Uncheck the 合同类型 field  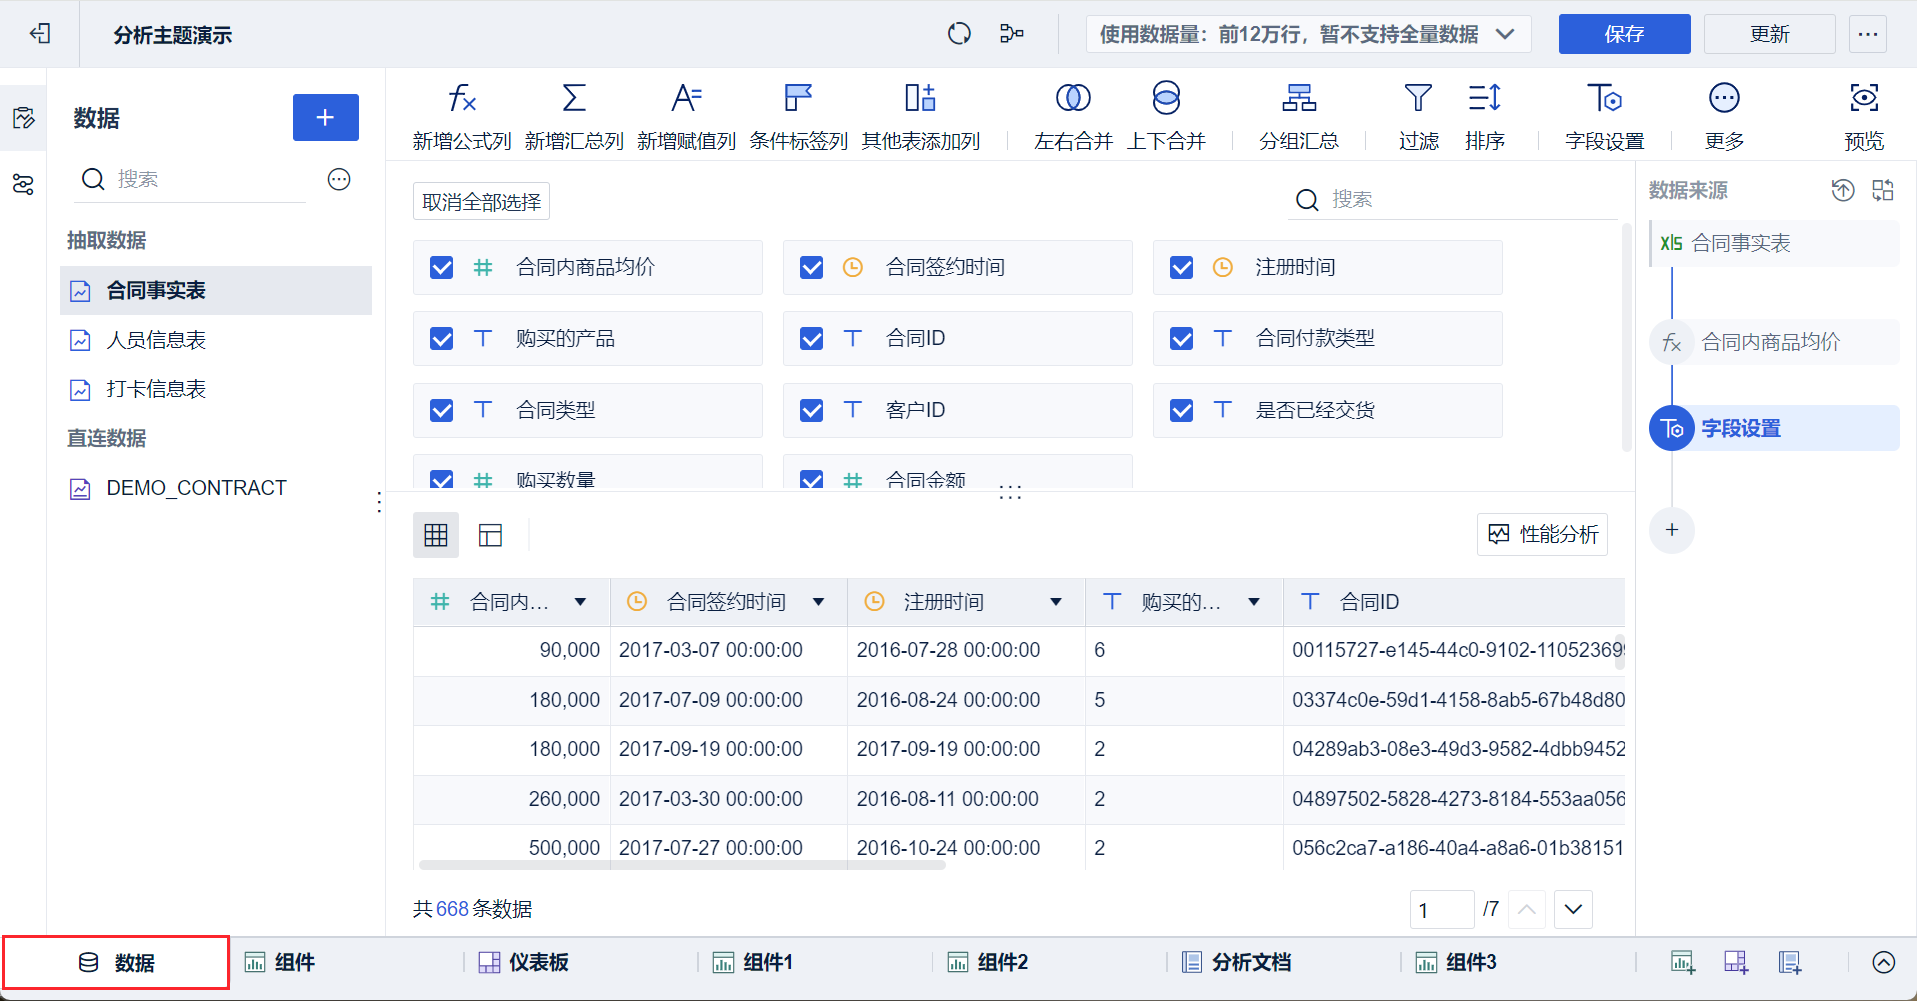pyautogui.click(x=442, y=410)
